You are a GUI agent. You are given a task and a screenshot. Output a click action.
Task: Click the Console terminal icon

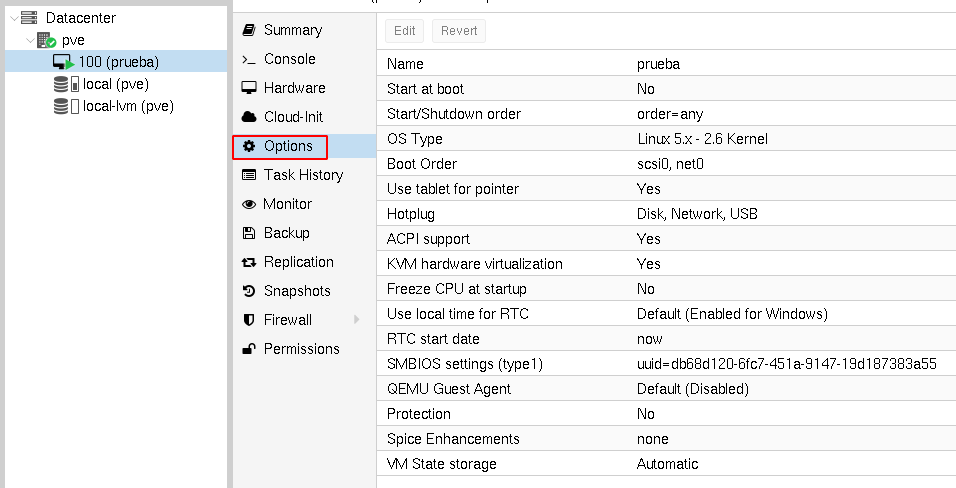click(x=249, y=59)
